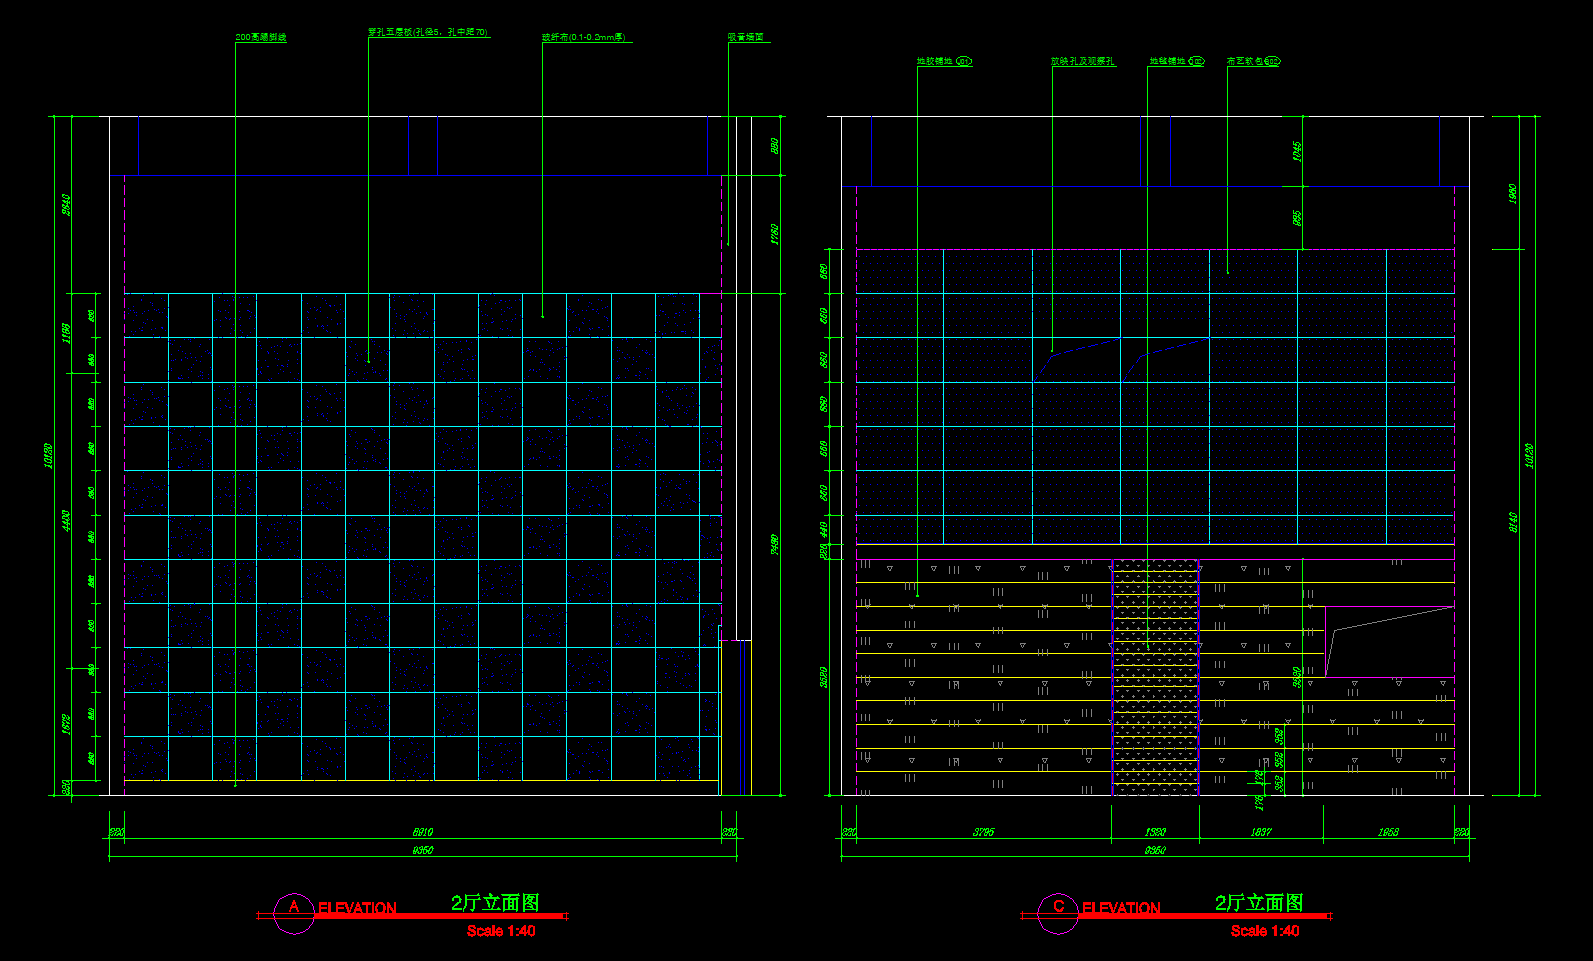Viewport: 1593px width, 961px height.
Task: Select the 玻纤布(0.1-0.2mm厚) annotation label
Action: click(x=584, y=38)
